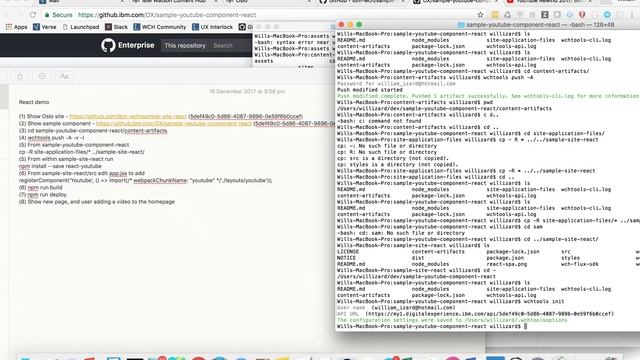Viewport: 640px width, 360px height.
Task: Open the Slack bookmark
Action: (x=116, y=27)
